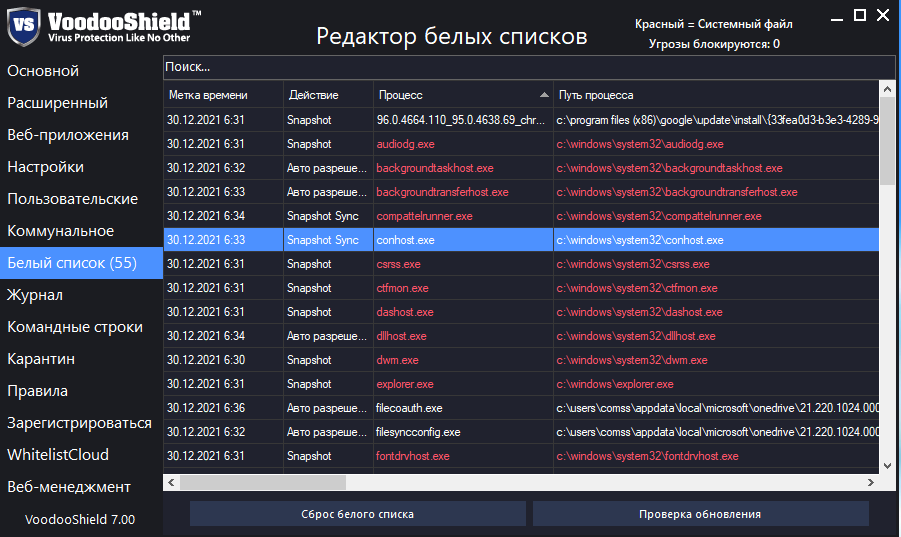Click path c:\windows\system32\dwm.exe cell
The image size is (901, 537).
click(x=716, y=360)
